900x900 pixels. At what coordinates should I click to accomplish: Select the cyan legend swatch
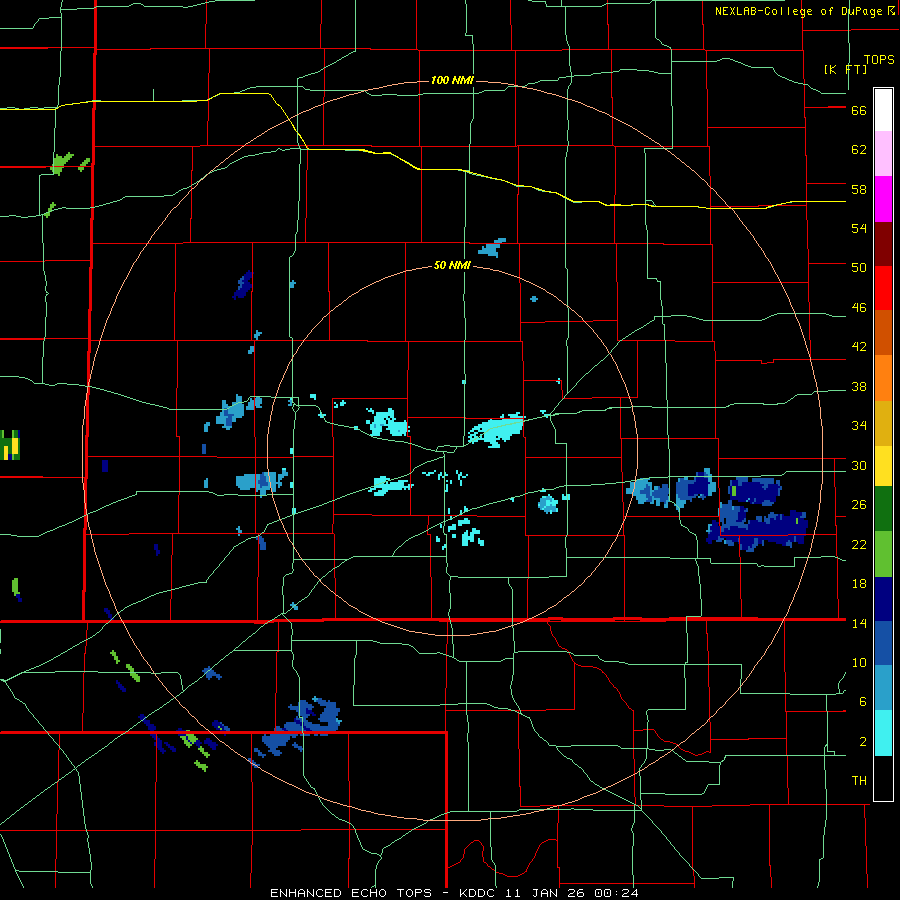tap(883, 733)
